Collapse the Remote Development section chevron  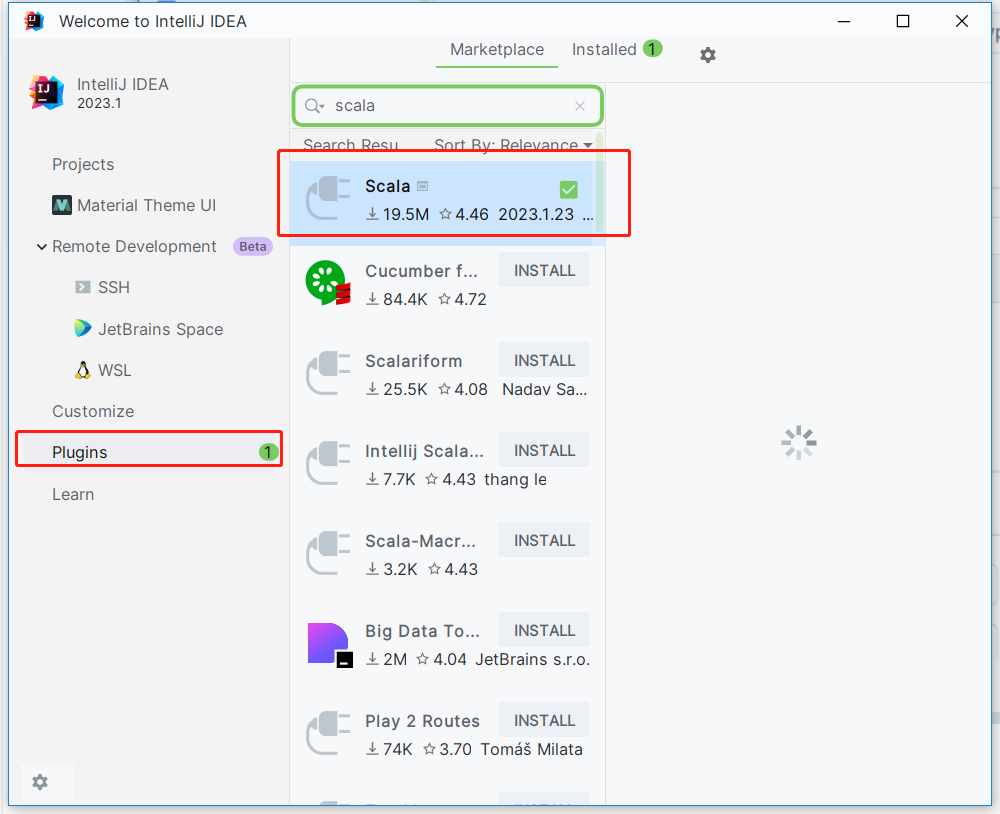tap(41, 247)
